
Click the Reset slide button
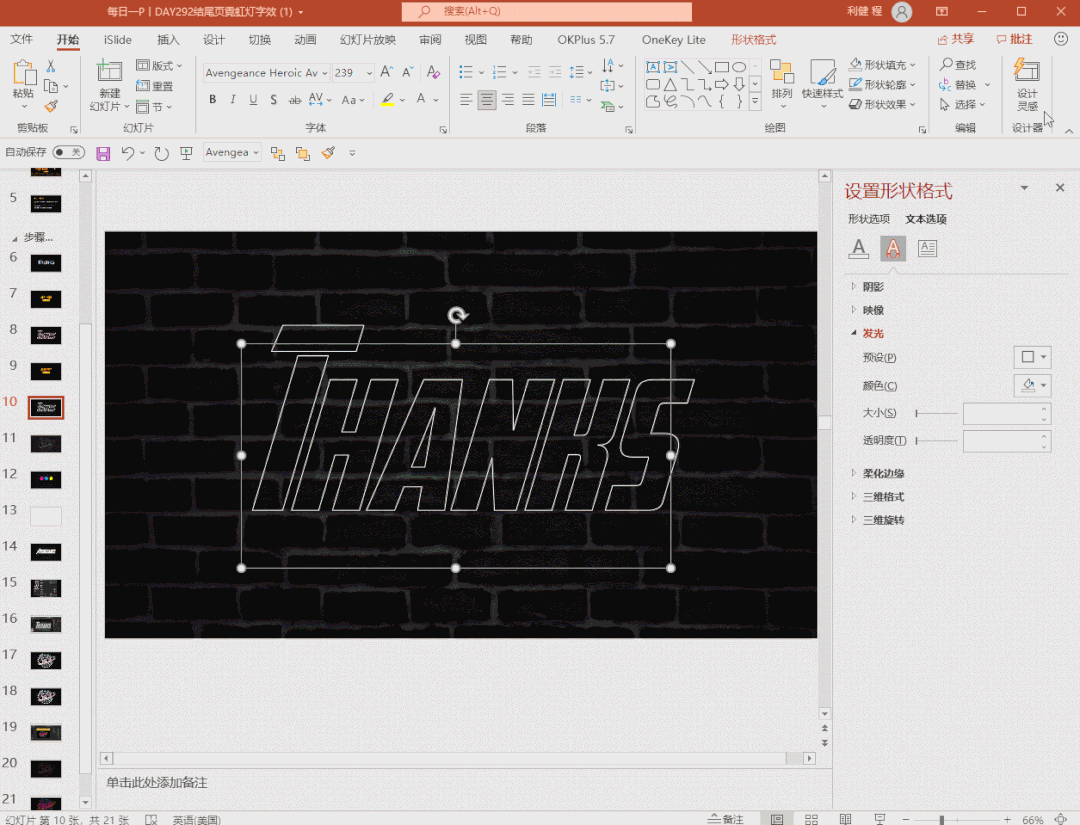(155, 86)
